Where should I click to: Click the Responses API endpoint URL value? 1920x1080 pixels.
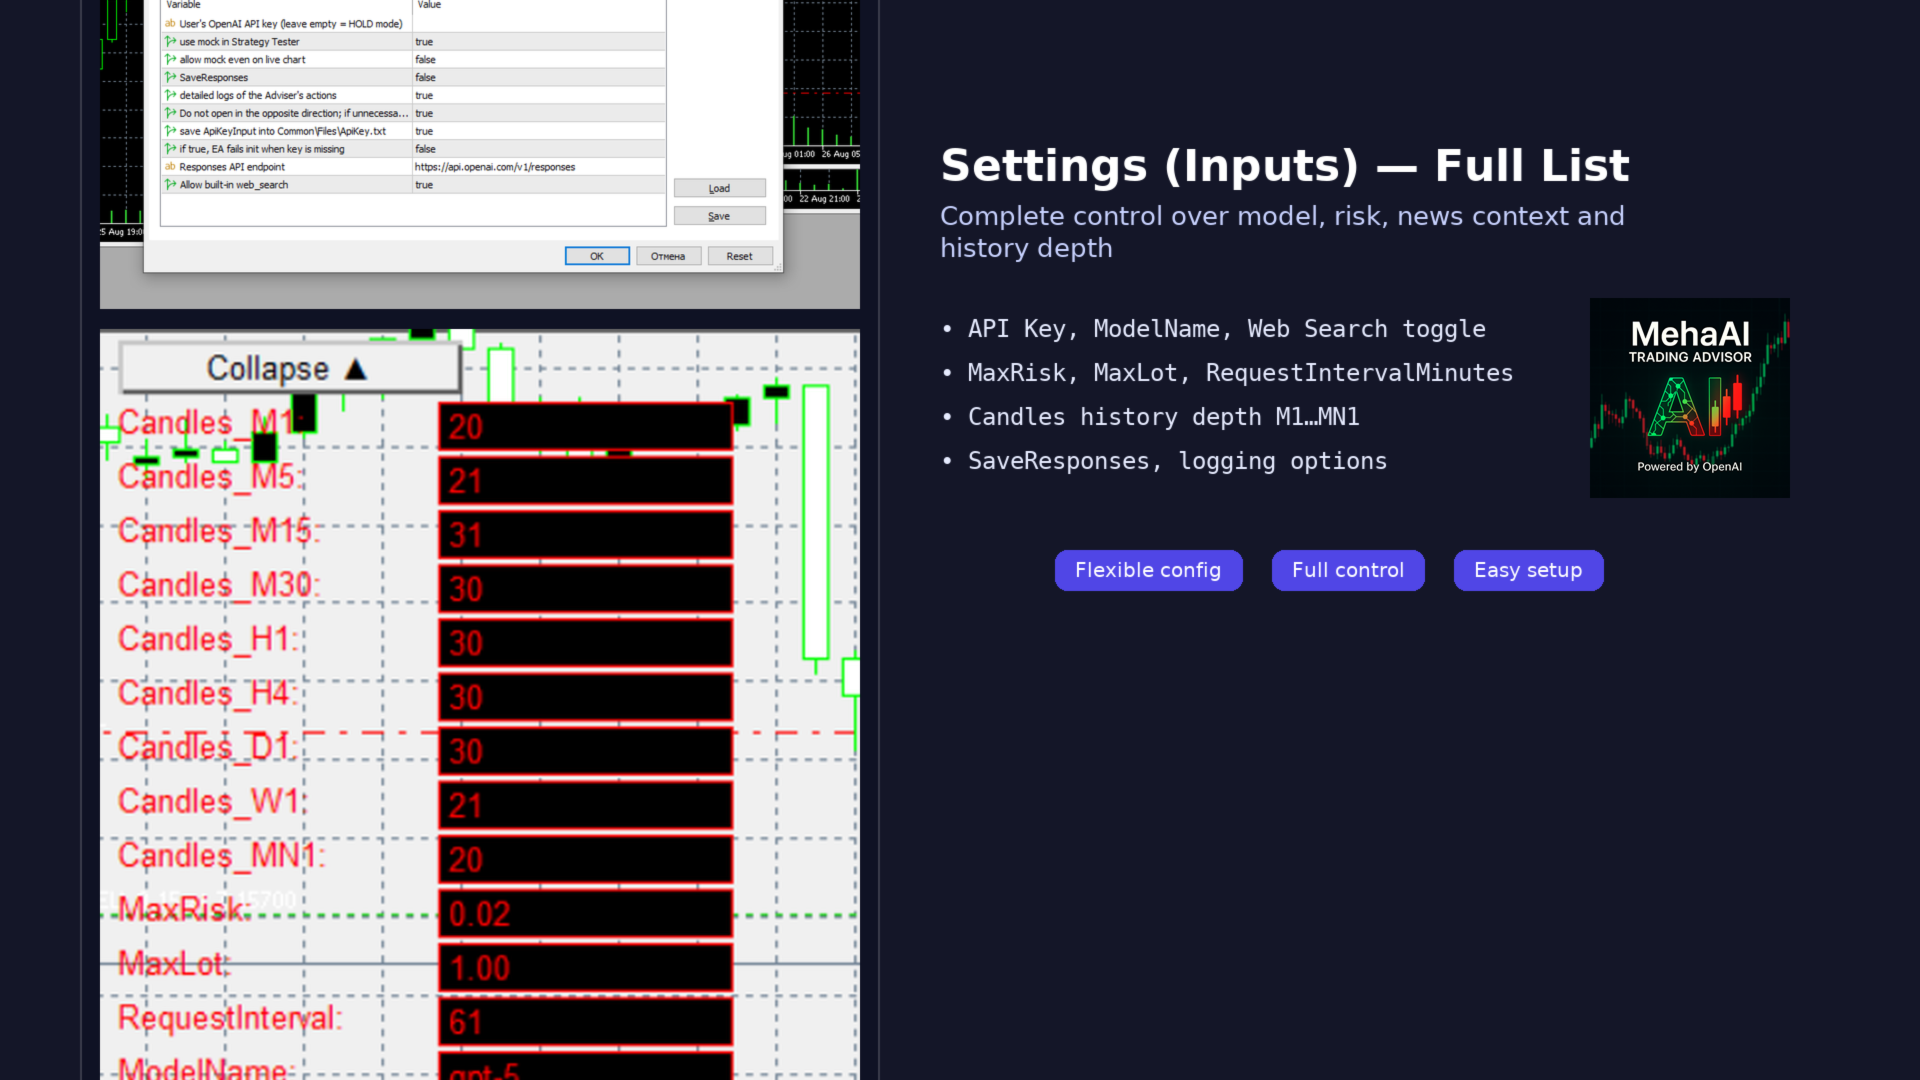495,167
